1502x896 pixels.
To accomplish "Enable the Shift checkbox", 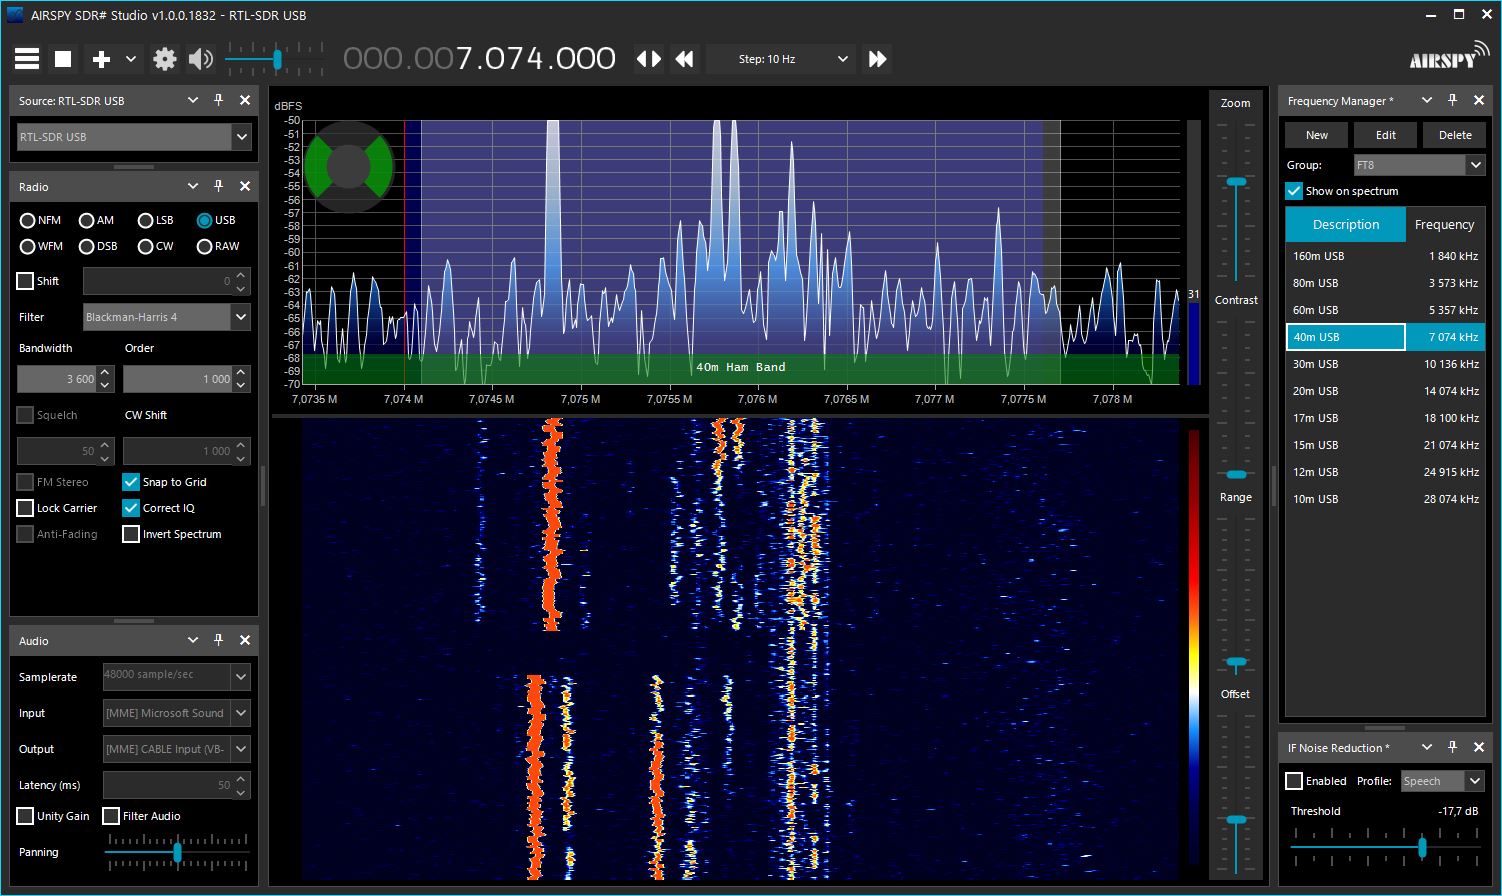I will pos(25,281).
